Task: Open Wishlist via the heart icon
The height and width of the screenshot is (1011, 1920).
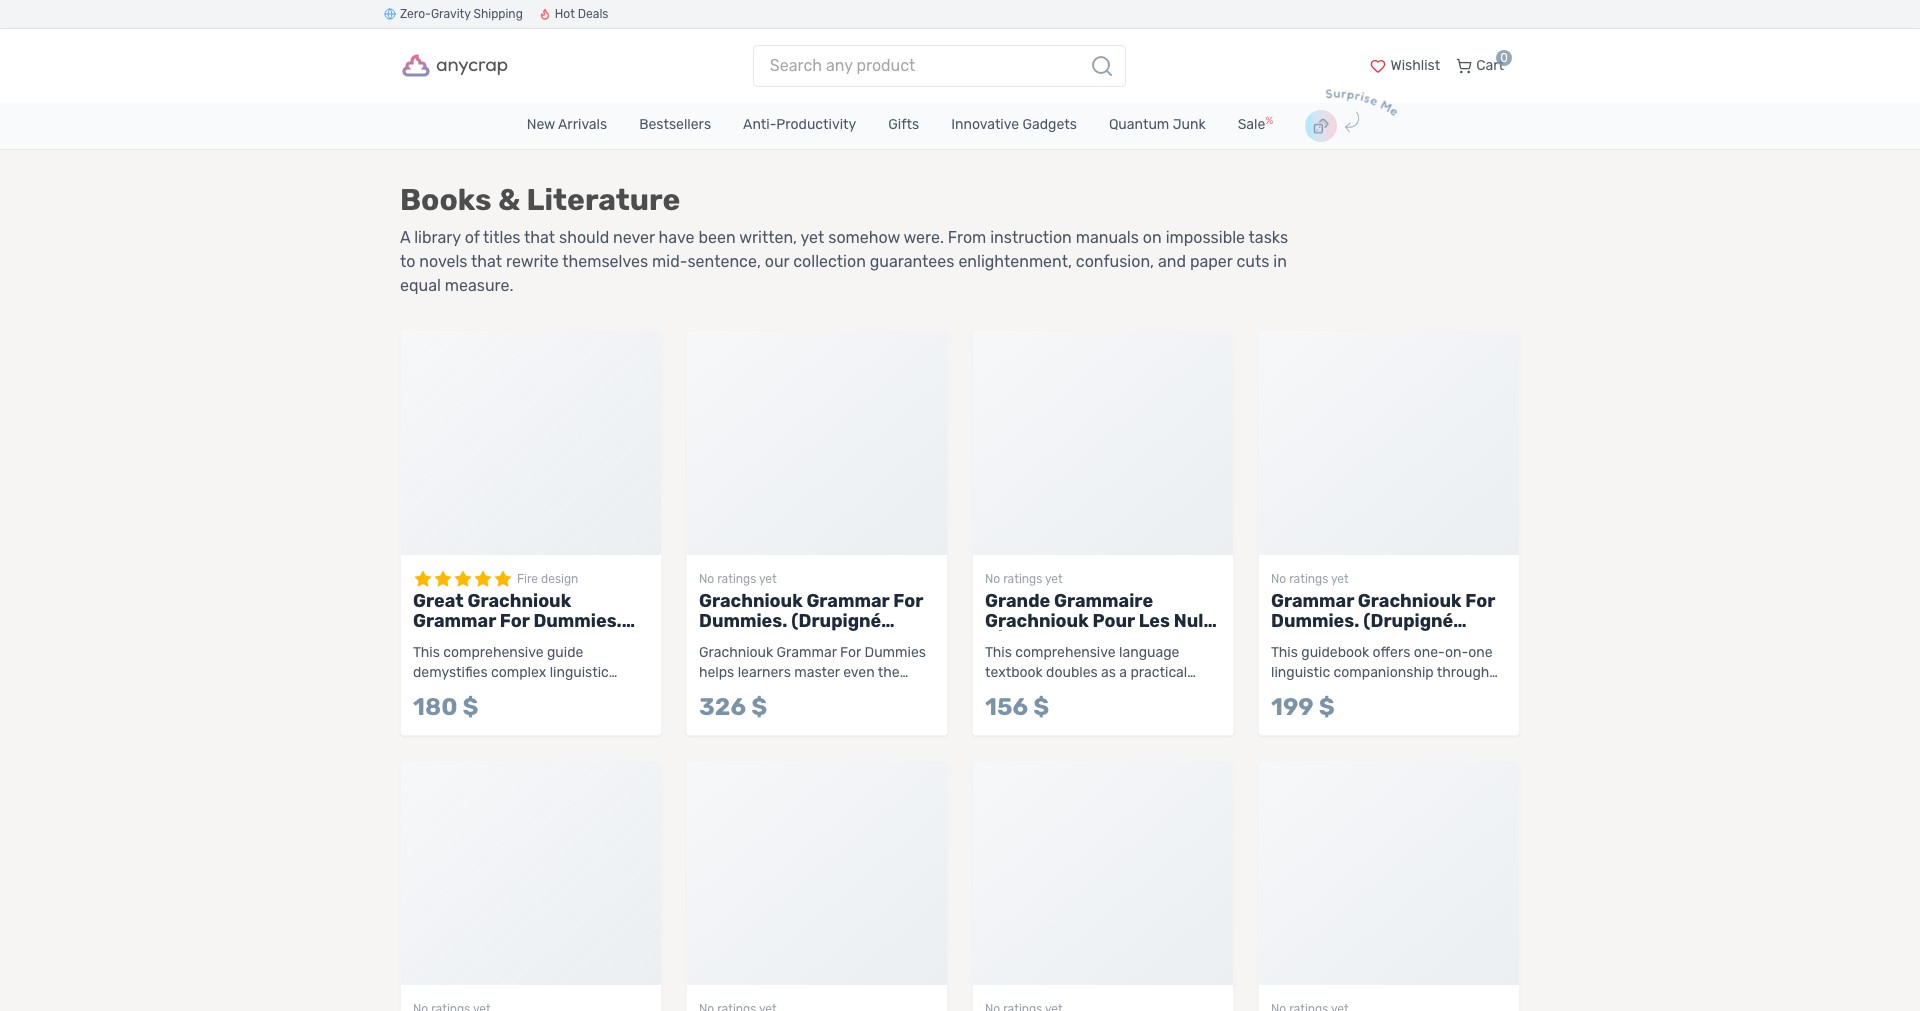Action: click(1377, 66)
